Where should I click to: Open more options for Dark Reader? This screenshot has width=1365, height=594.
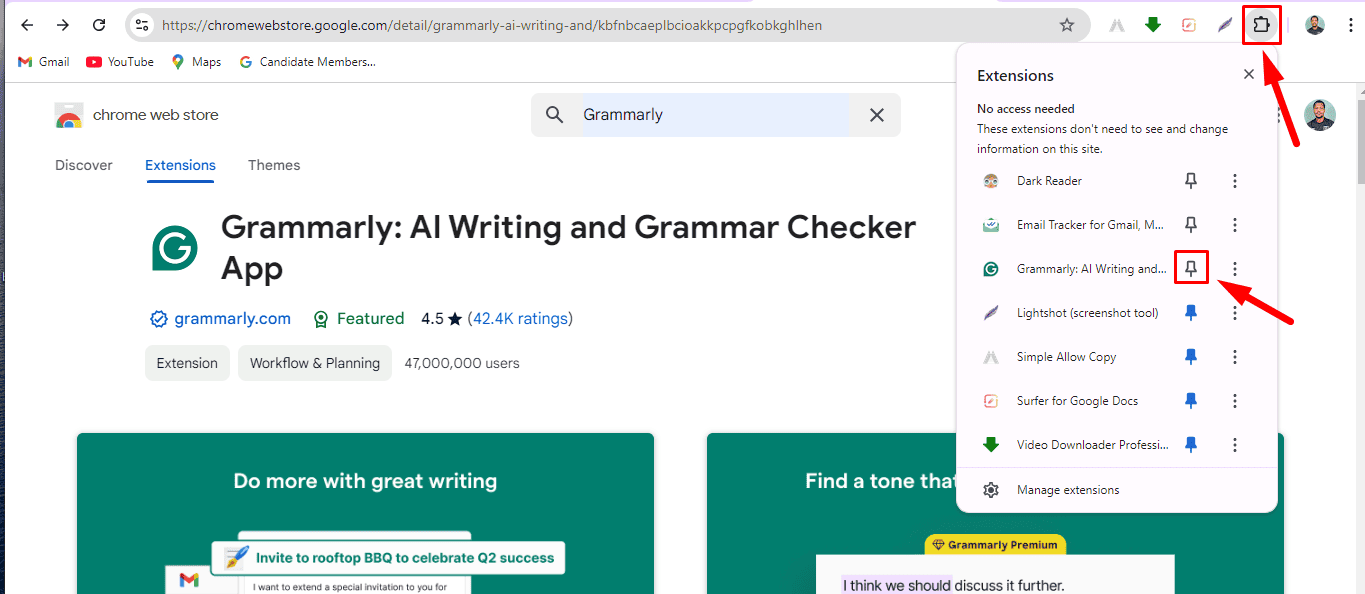point(1235,181)
